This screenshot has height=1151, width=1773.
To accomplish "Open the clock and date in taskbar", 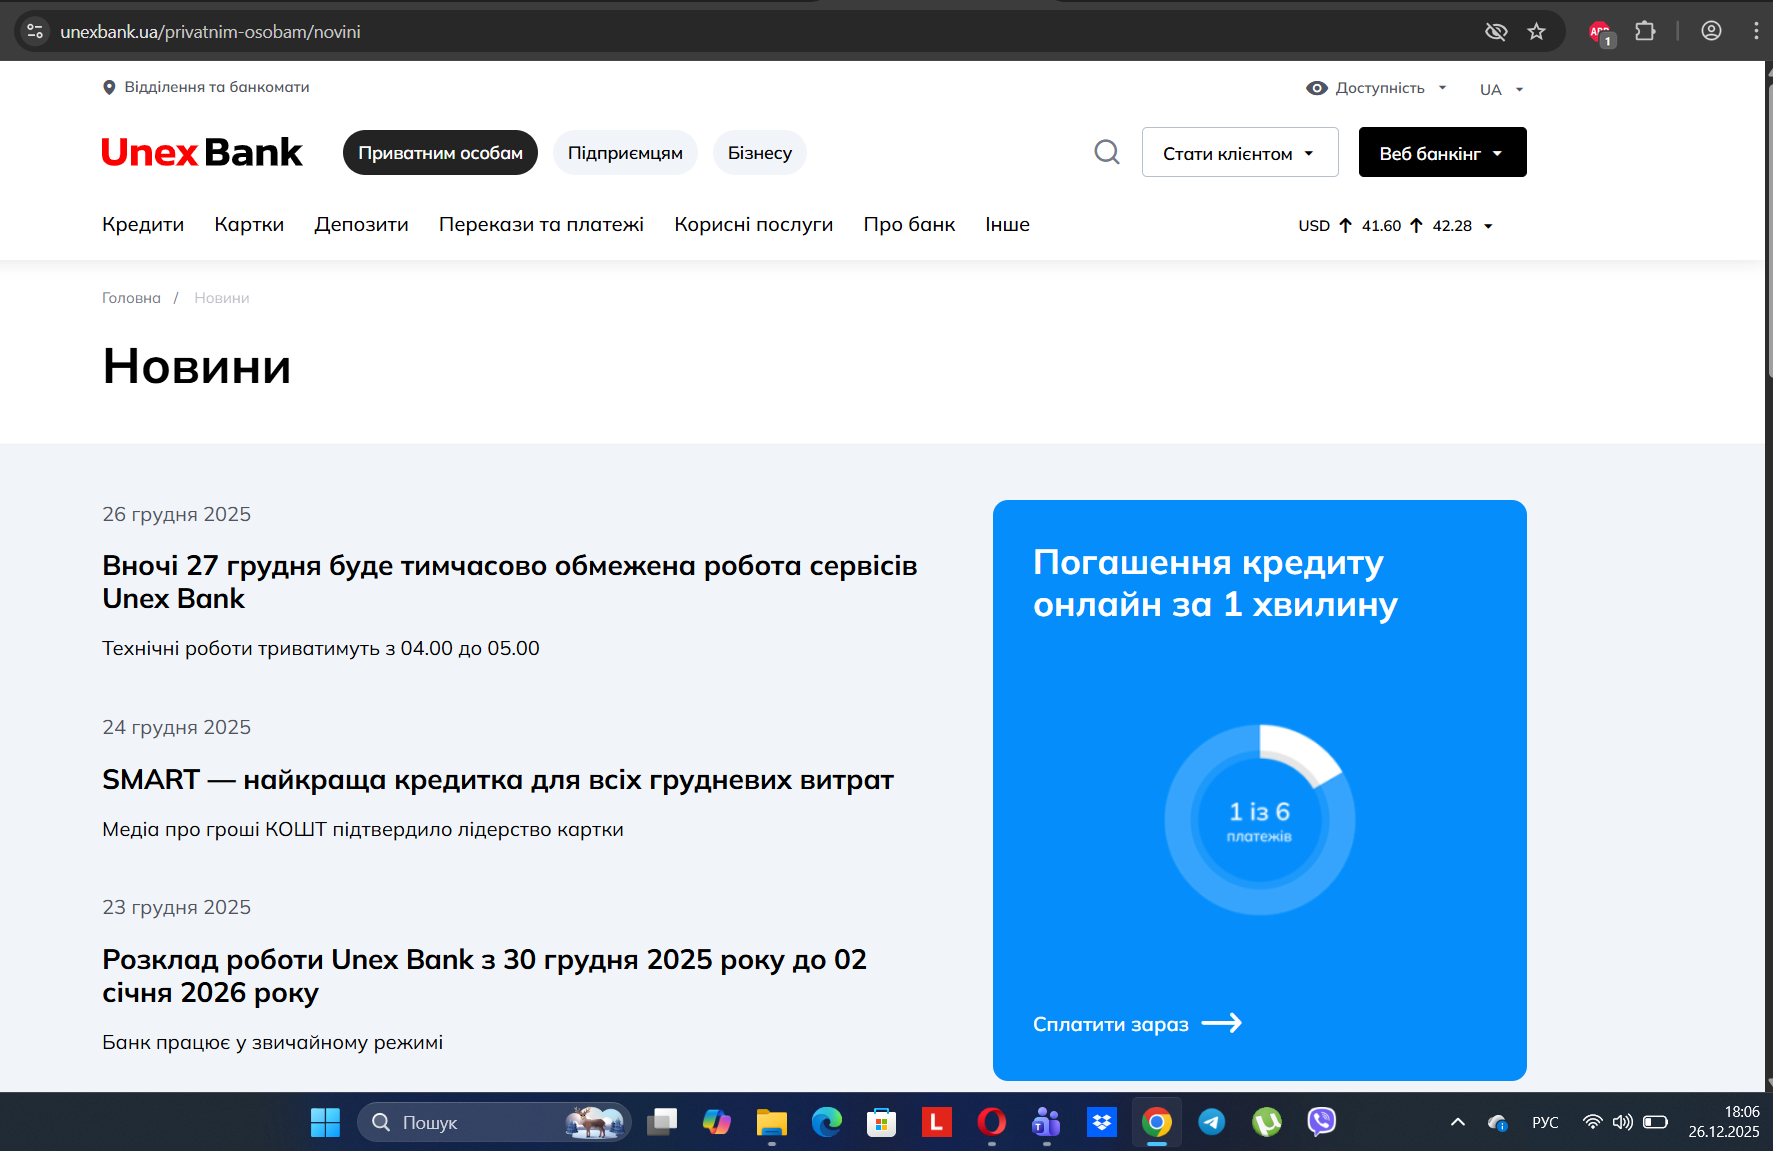I will [x=1724, y=1122].
